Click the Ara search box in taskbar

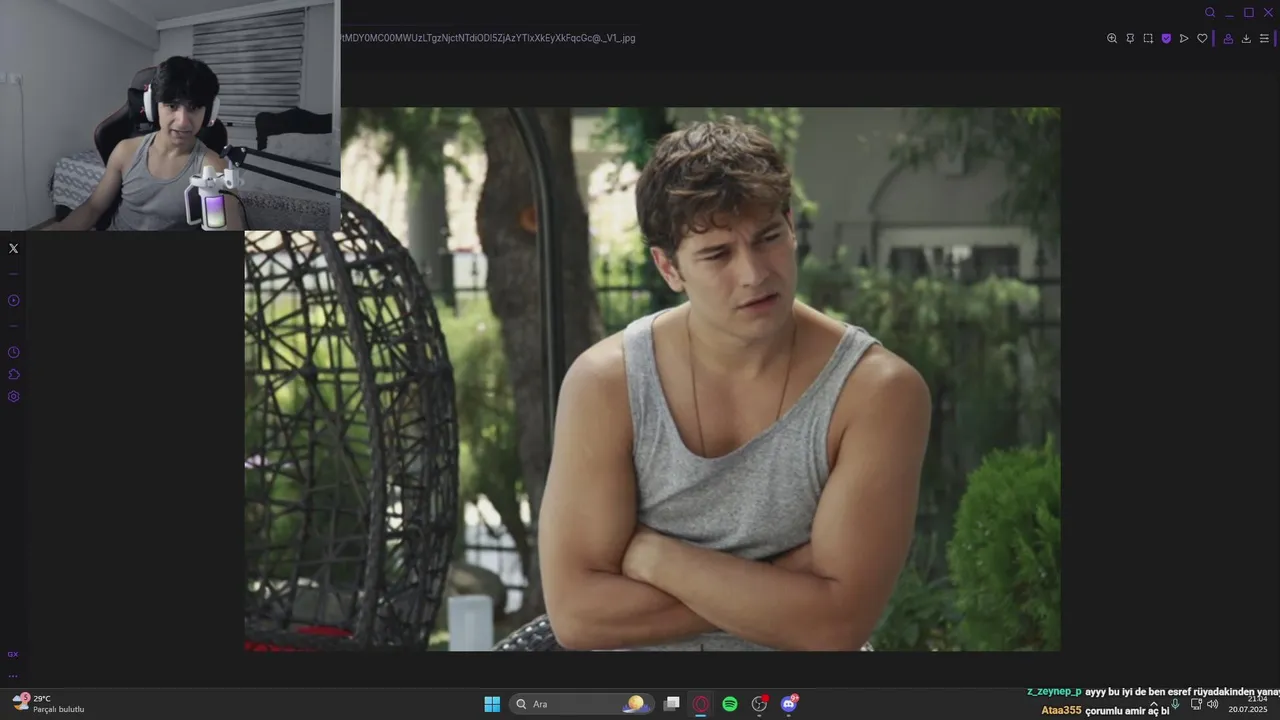[582, 704]
